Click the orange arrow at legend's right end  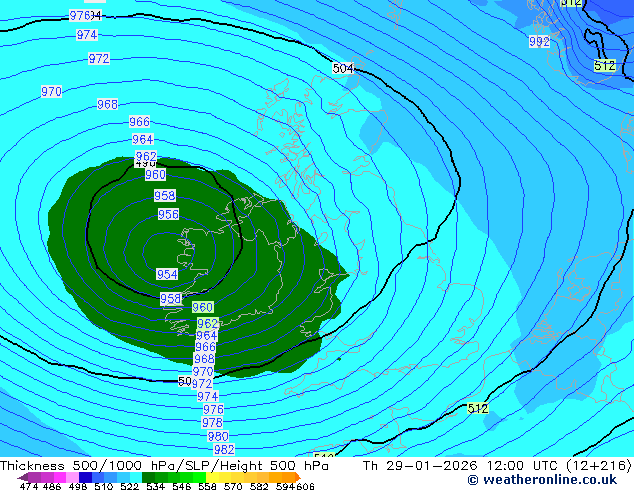click(x=298, y=477)
